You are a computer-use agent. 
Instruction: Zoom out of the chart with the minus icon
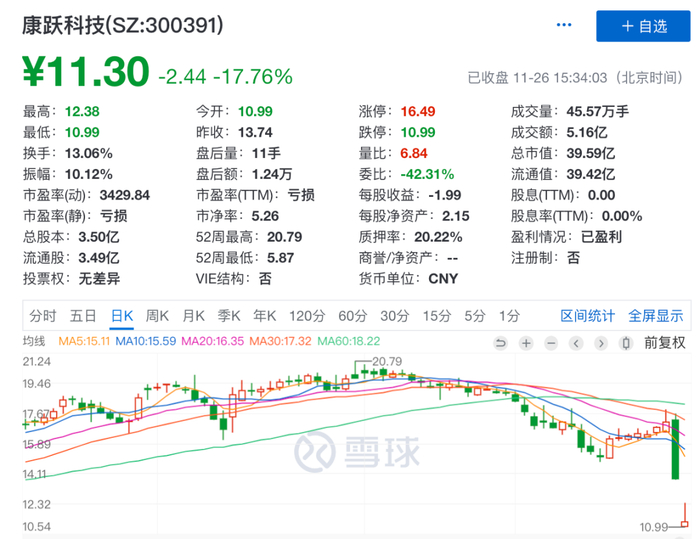[551, 343]
